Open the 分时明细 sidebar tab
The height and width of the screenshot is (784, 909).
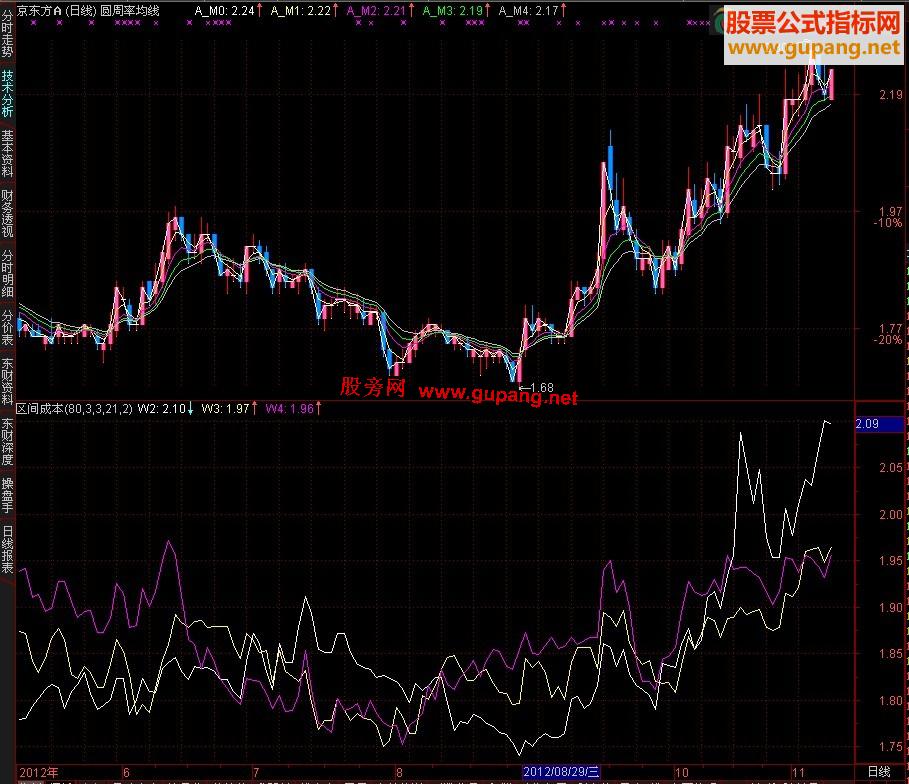coord(7,273)
